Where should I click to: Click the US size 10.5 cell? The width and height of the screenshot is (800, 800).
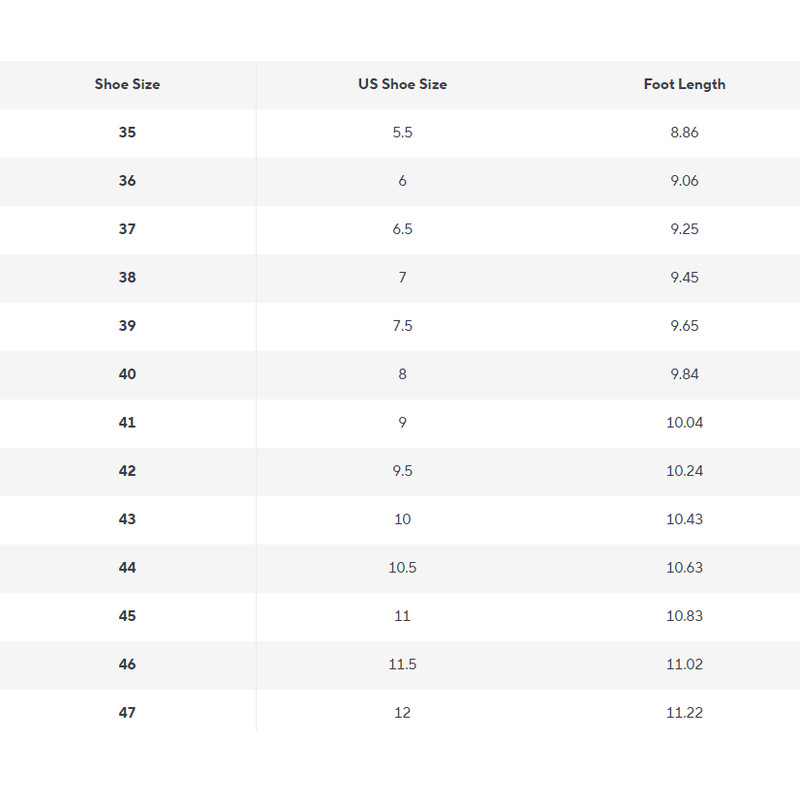click(402, 567)
